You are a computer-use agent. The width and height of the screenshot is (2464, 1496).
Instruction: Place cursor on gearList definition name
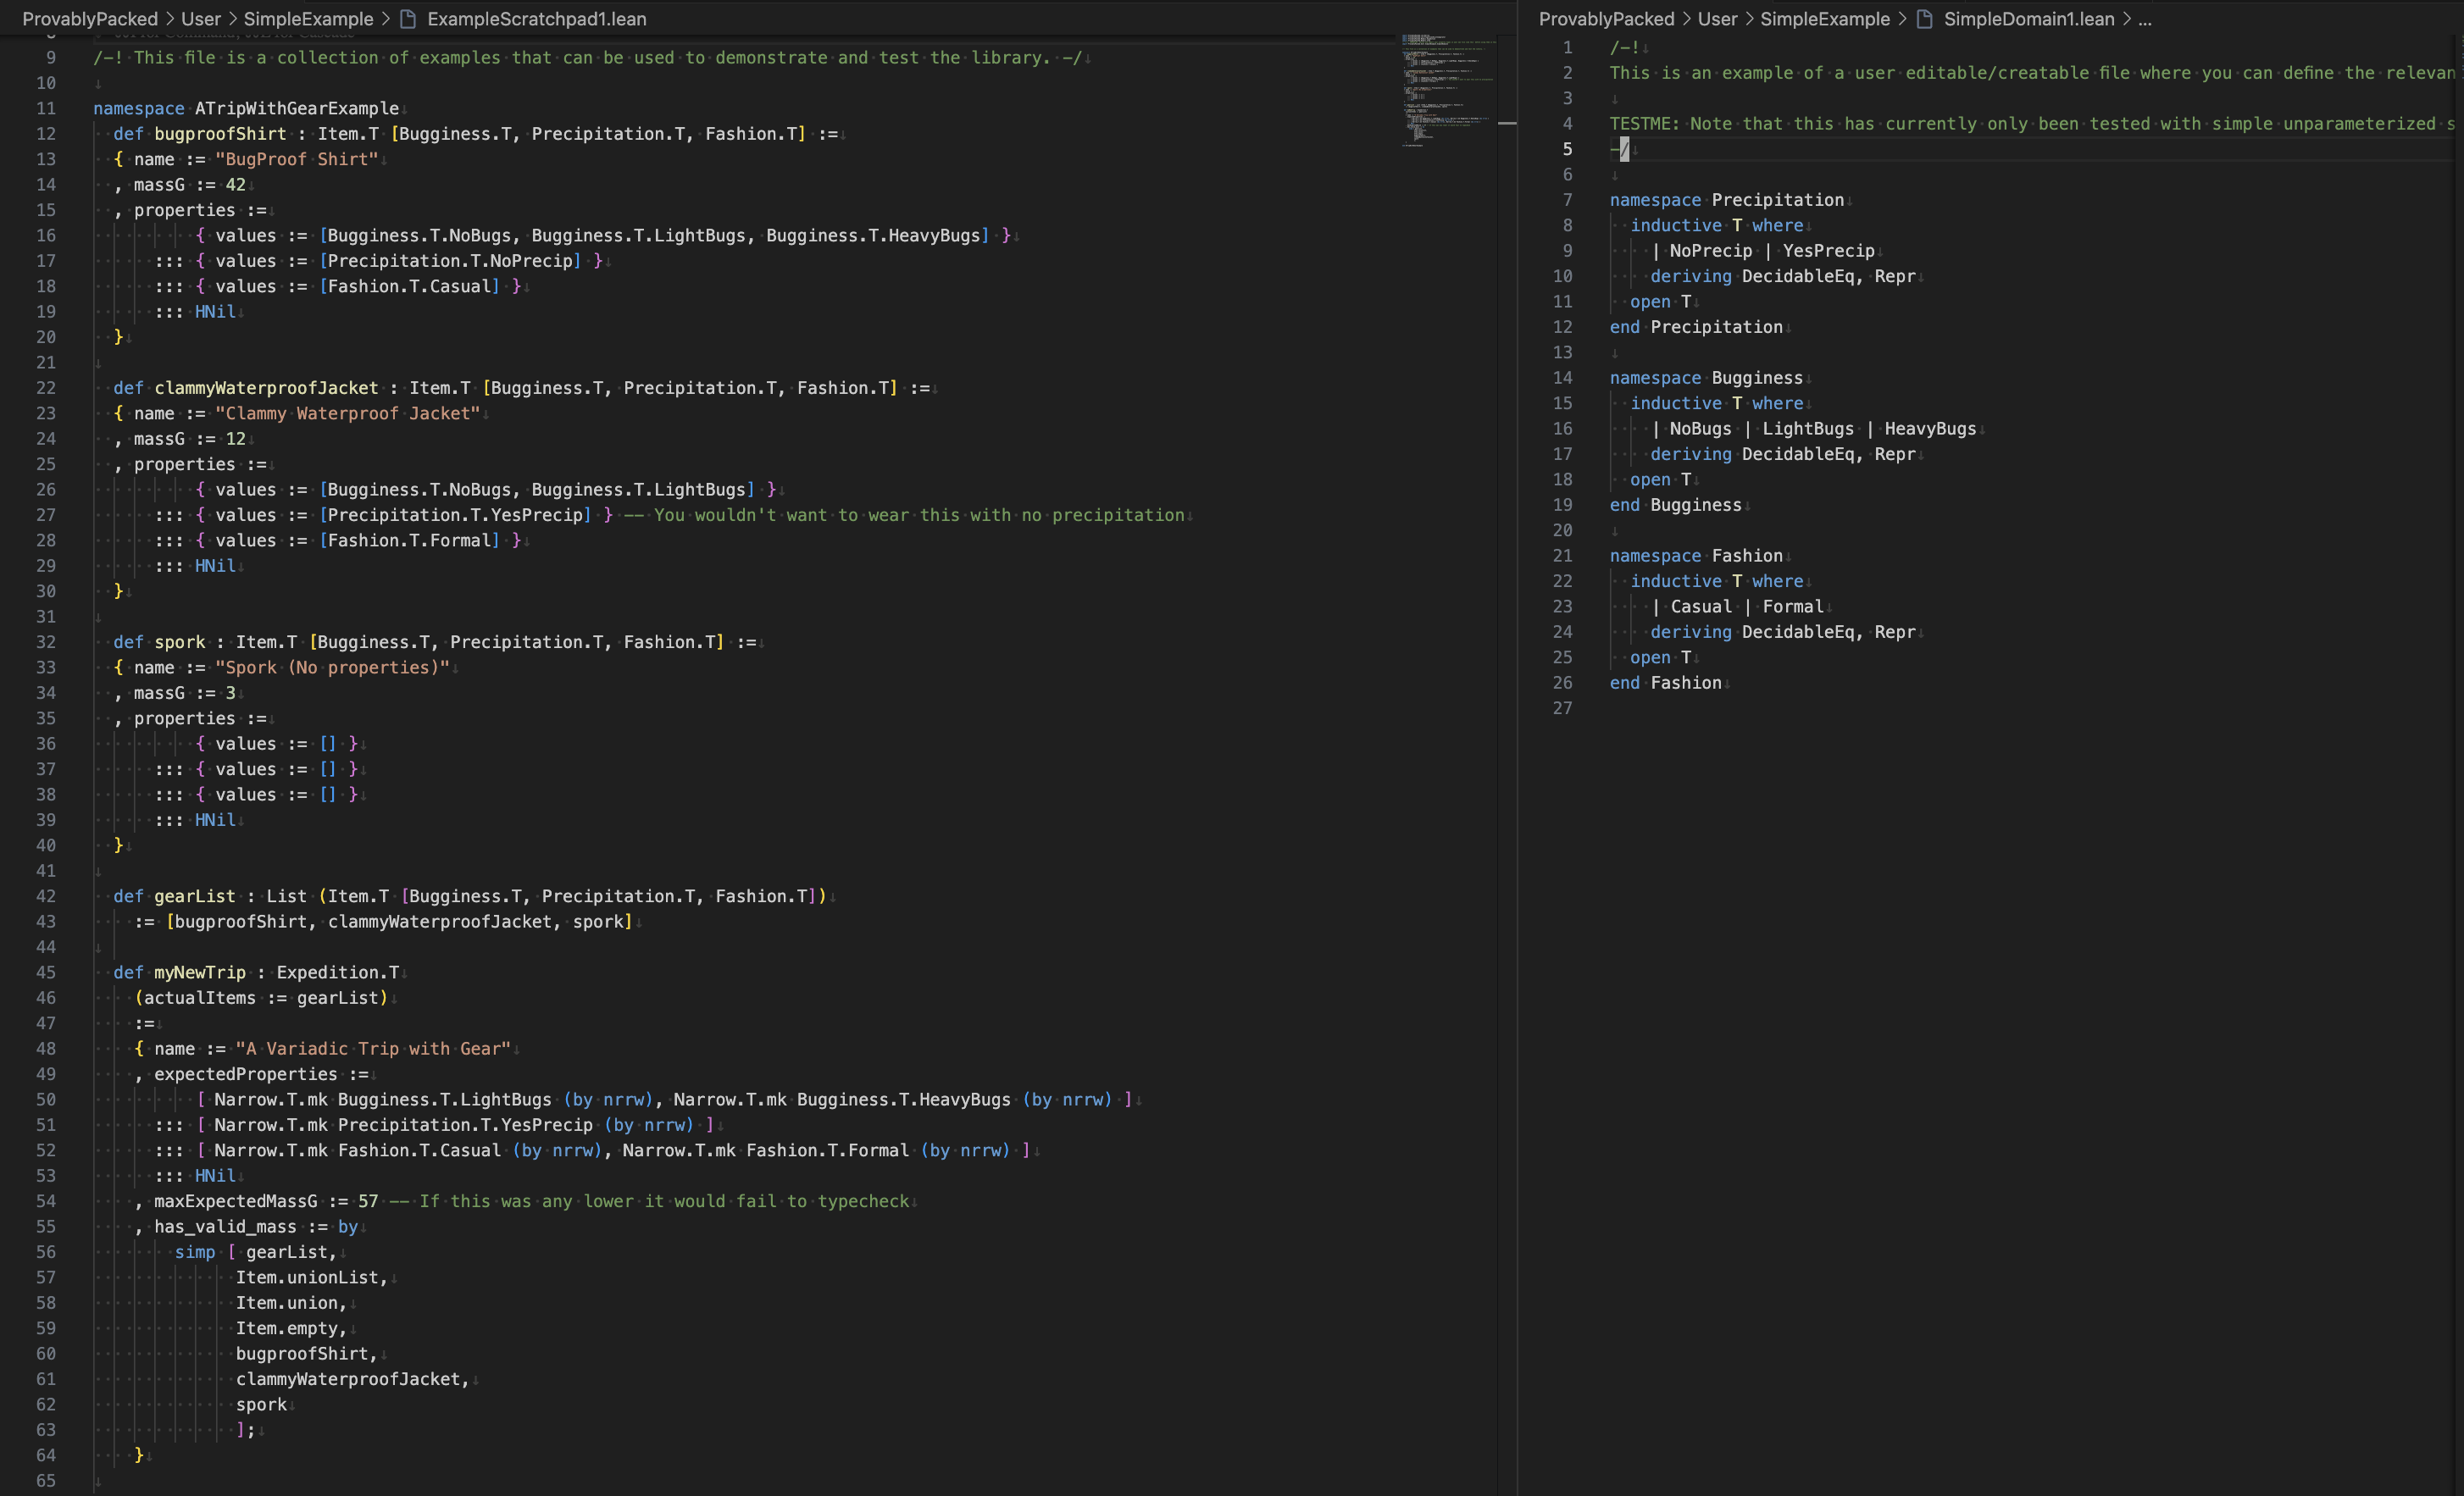point(195,896)
